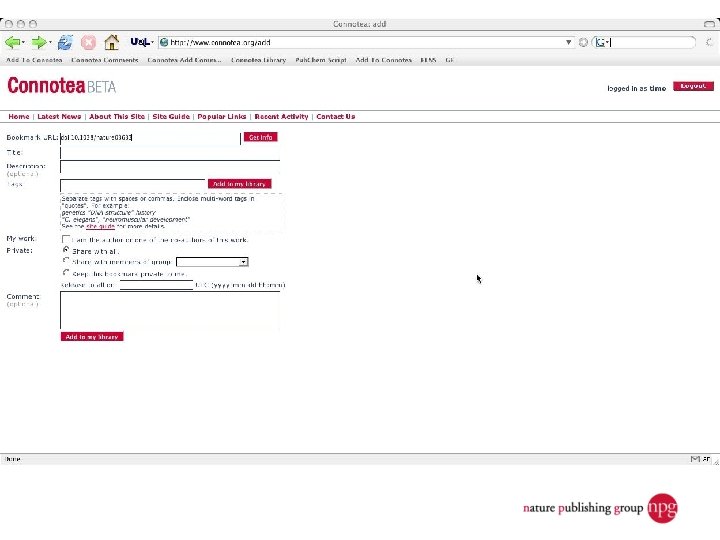The image size is (720, 540).
Task: Open the search engine chooser icon
Action: pyautogui.click(x=602, y=43)
